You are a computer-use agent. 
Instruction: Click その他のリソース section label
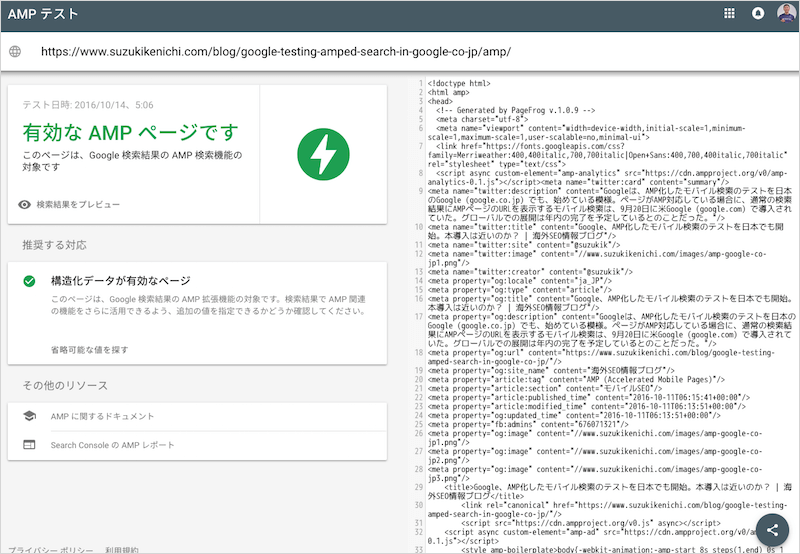(x=65, y=386)
